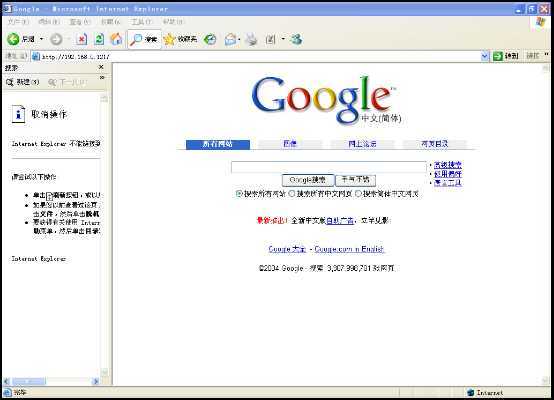Open the 帮助(H) Help menu
Image resolution: width=554 pixels, height=400 pixels.
pos(173,22)
